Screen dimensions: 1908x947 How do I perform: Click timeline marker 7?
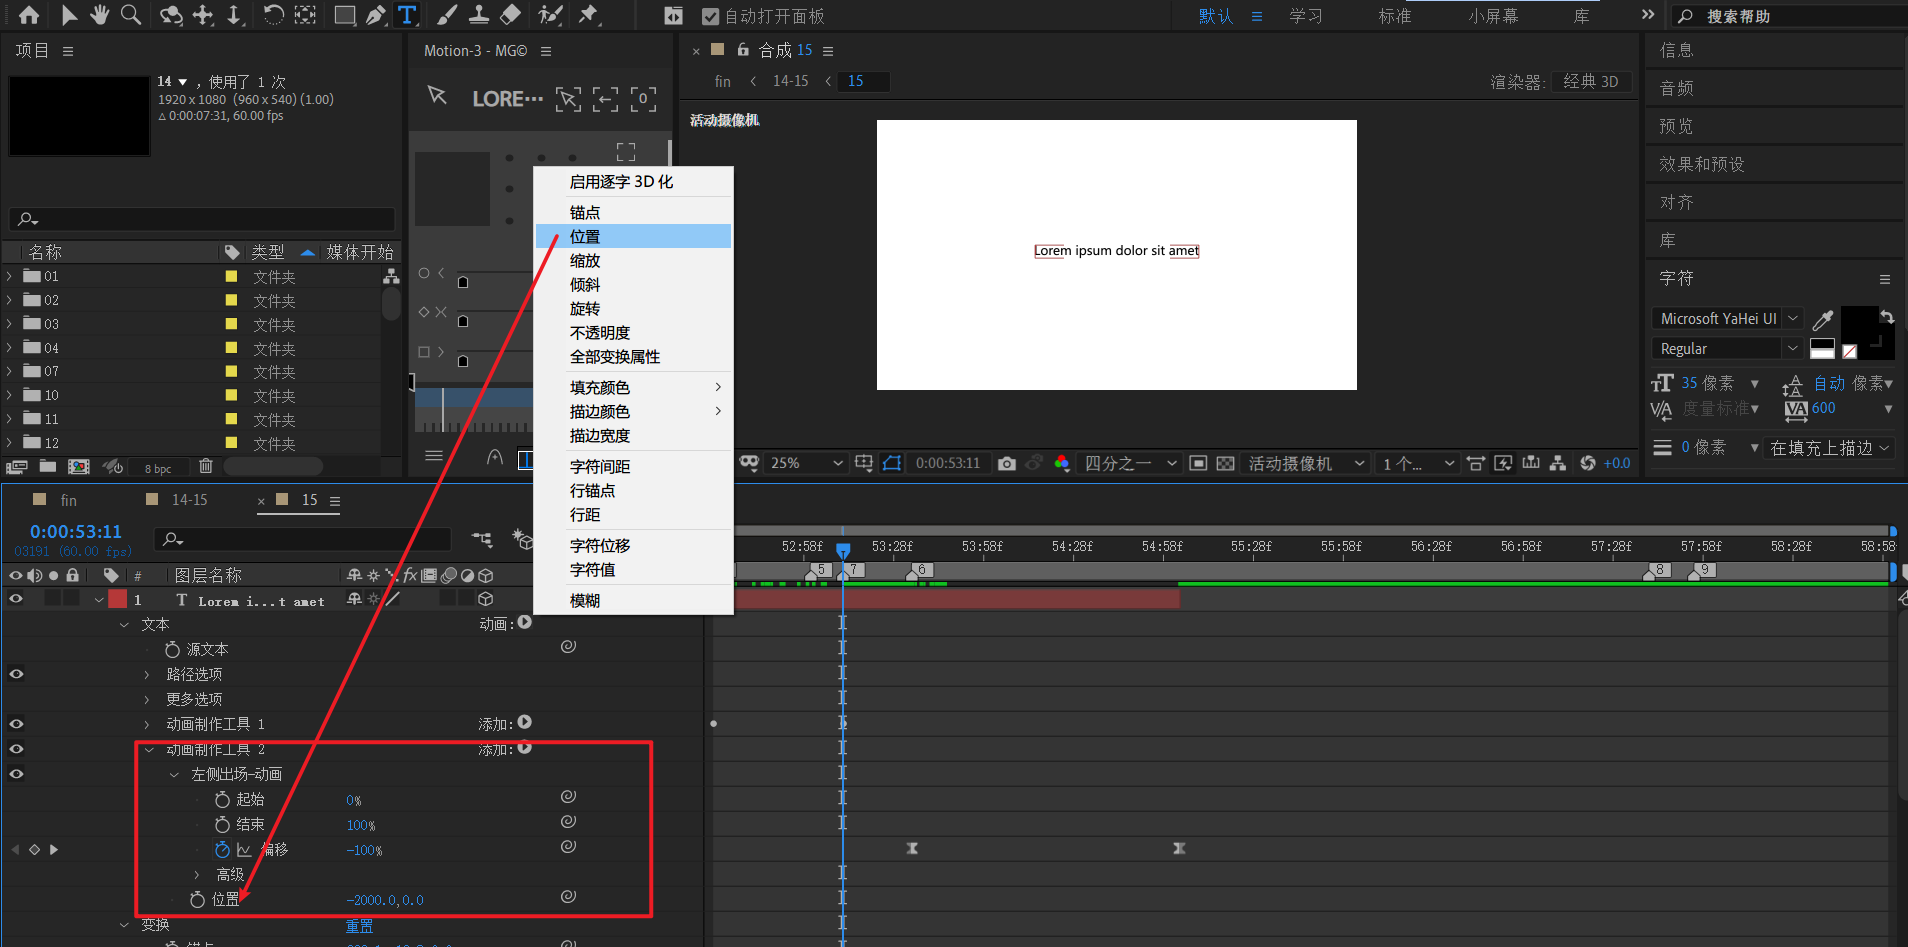852,570
